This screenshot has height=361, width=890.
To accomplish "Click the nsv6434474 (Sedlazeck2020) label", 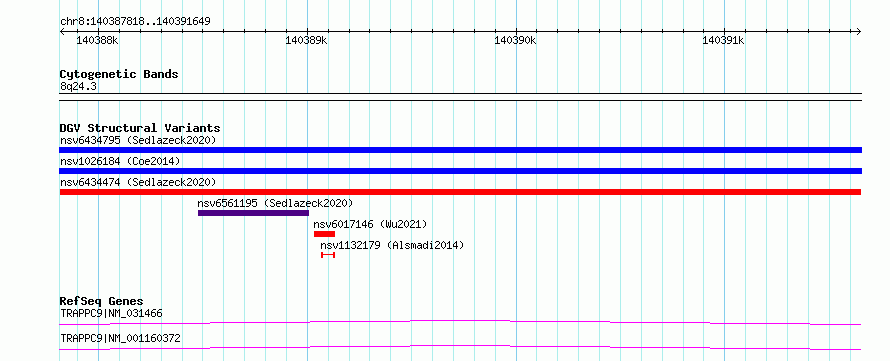I will [x=138, y=182].
